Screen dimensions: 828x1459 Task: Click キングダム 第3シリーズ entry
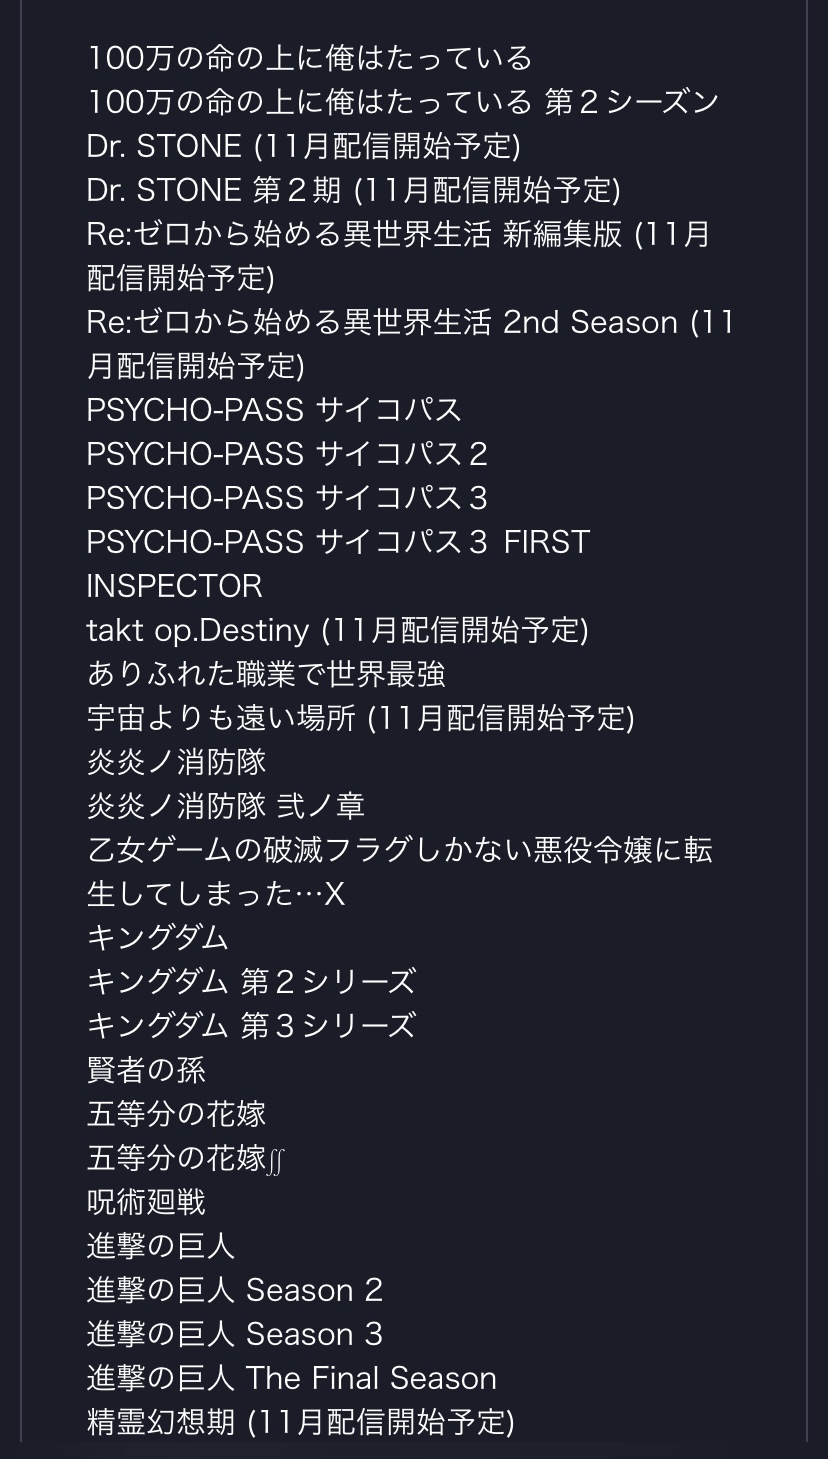coord(251,1026)
